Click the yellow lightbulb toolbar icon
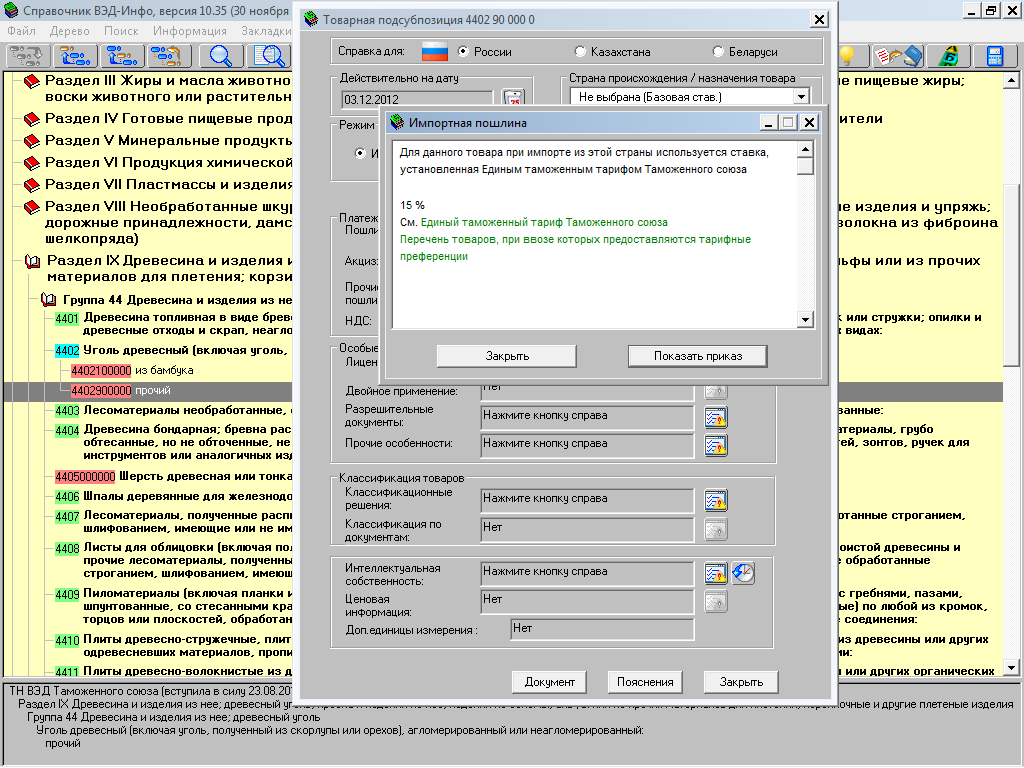 (847, 56)
